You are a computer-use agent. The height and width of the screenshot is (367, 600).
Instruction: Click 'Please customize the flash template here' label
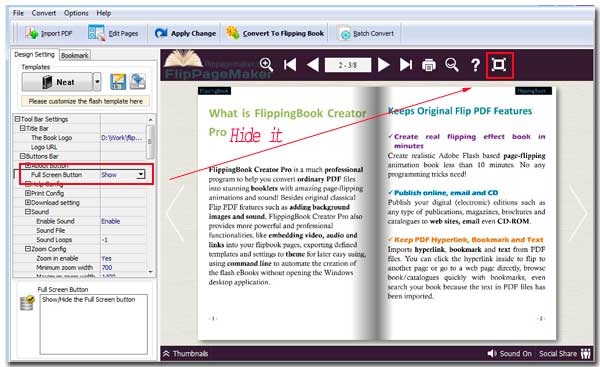[86, 101]
